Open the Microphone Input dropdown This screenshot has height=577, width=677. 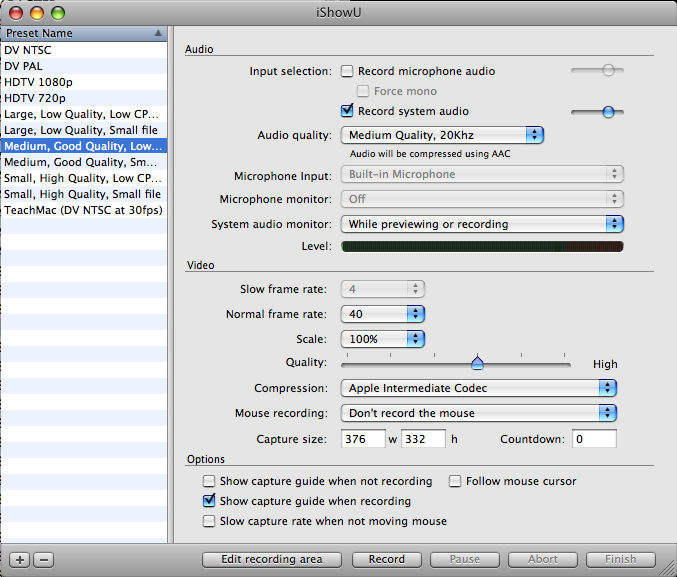[482, 174]
